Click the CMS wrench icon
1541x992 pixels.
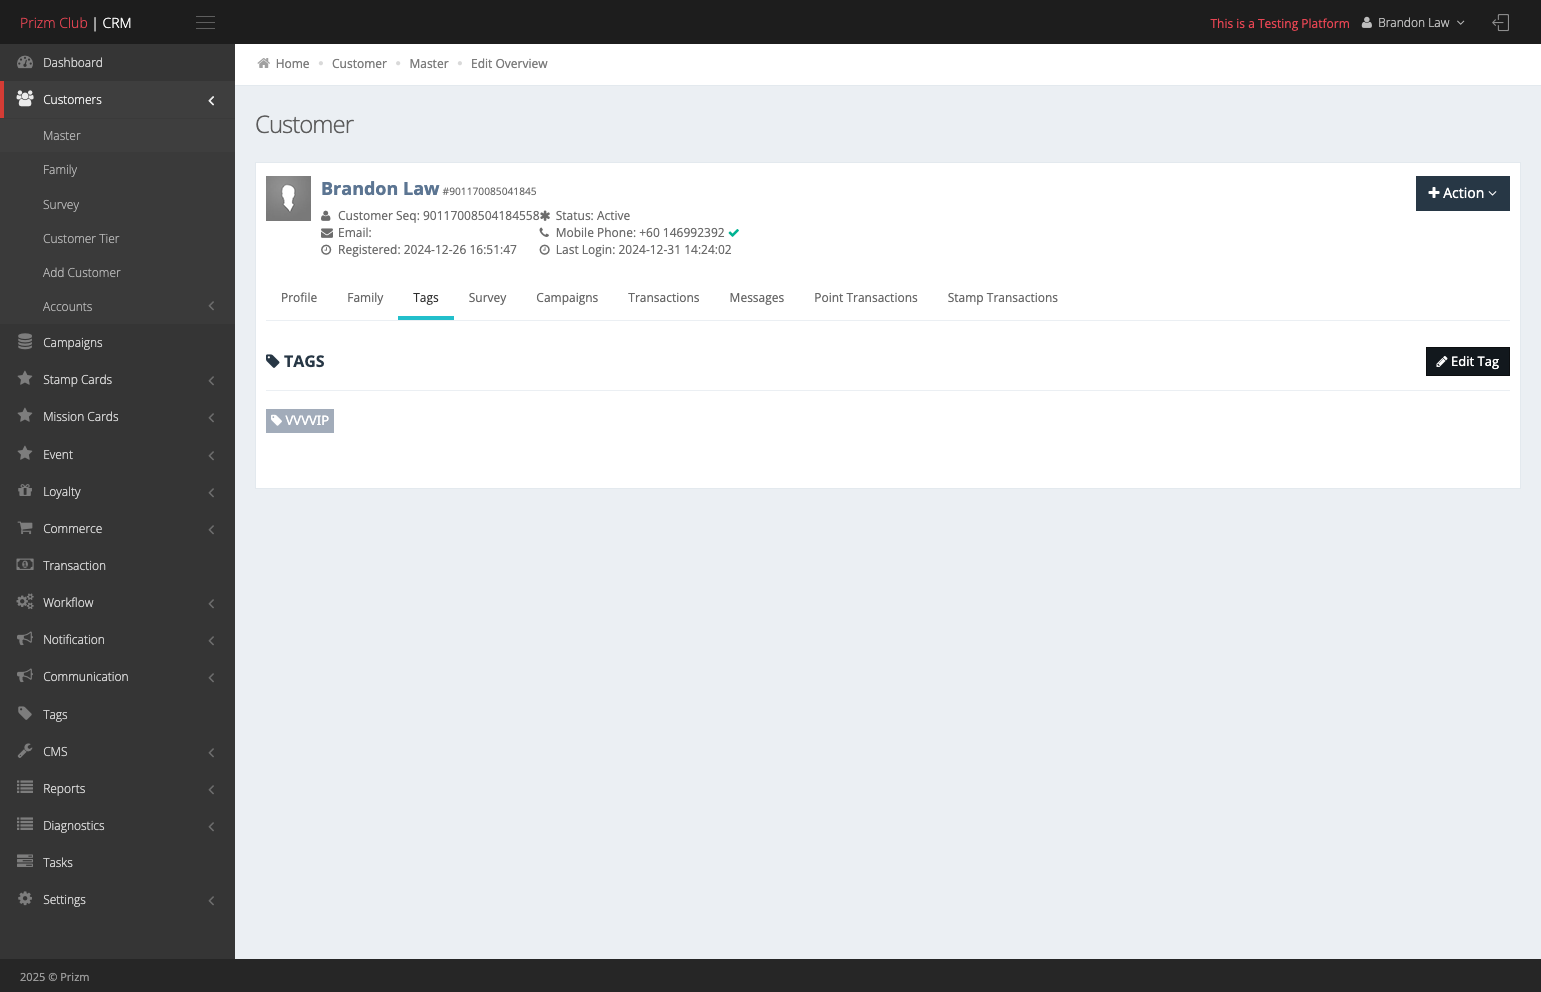click(x=25, y=751)
